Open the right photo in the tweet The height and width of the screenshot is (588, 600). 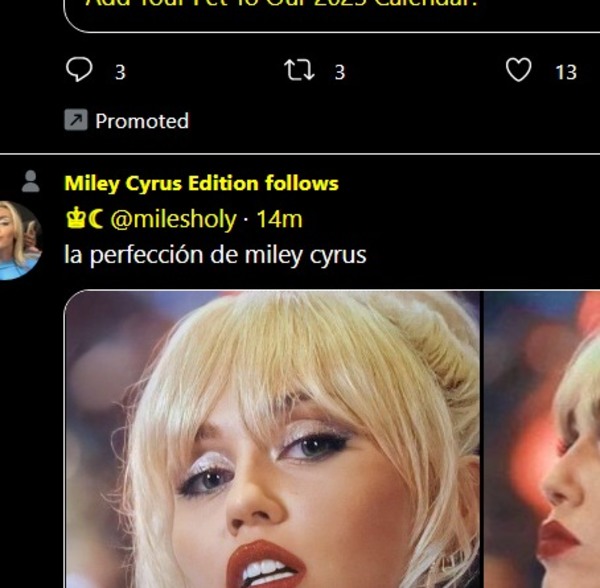tap(543, 440)
